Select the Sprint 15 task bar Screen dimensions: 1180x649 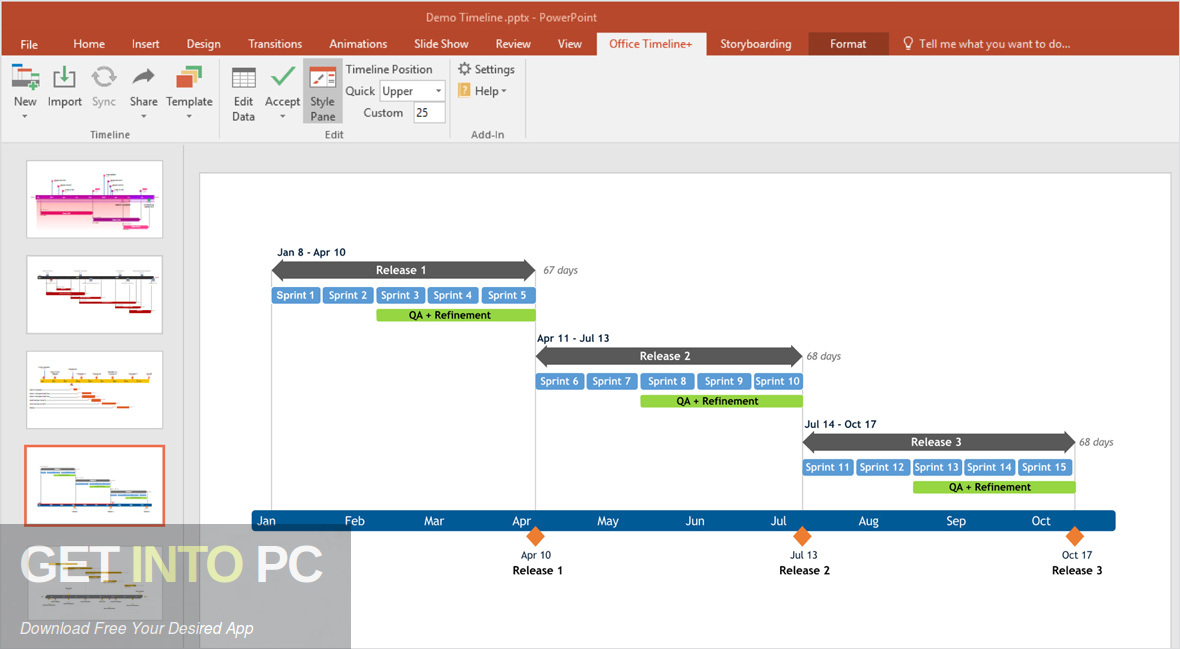click(x=1045, y=467)
